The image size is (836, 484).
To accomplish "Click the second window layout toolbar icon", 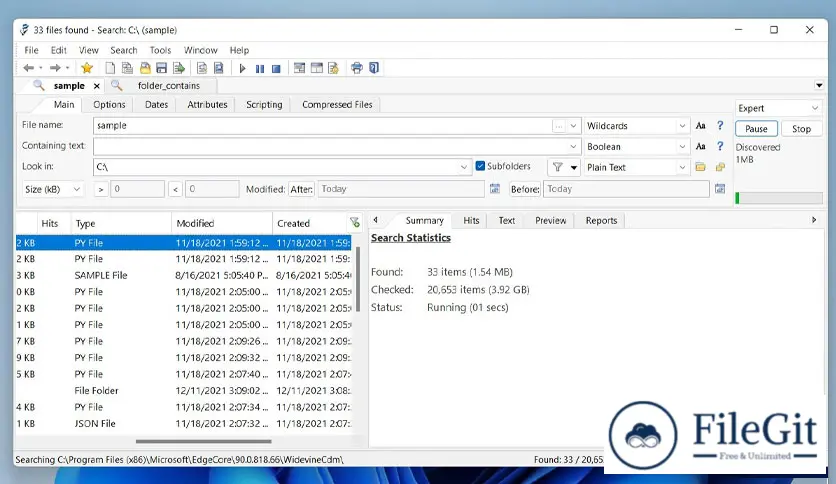I will (317, 68).
